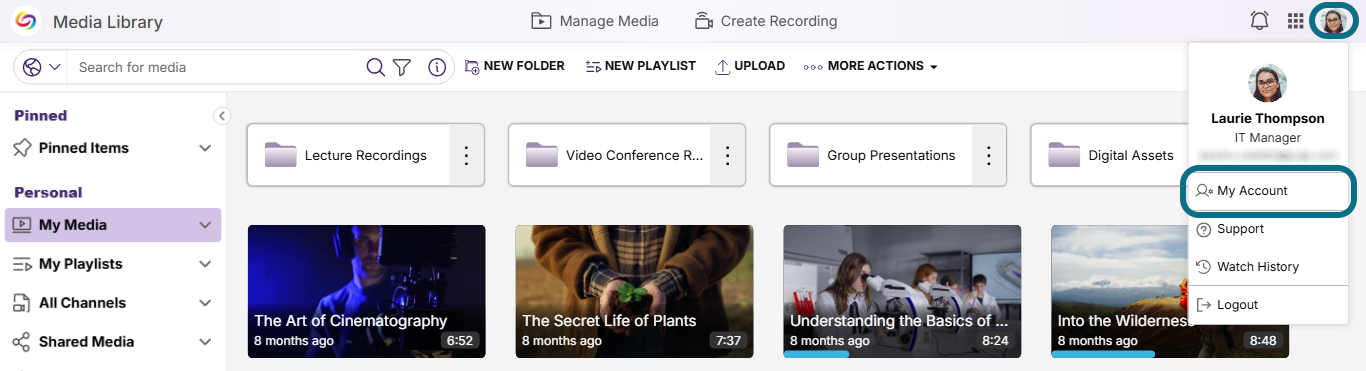The image size is (1366, 371).
Task: Select My Media in sidebar
Action: coord(73,225)
